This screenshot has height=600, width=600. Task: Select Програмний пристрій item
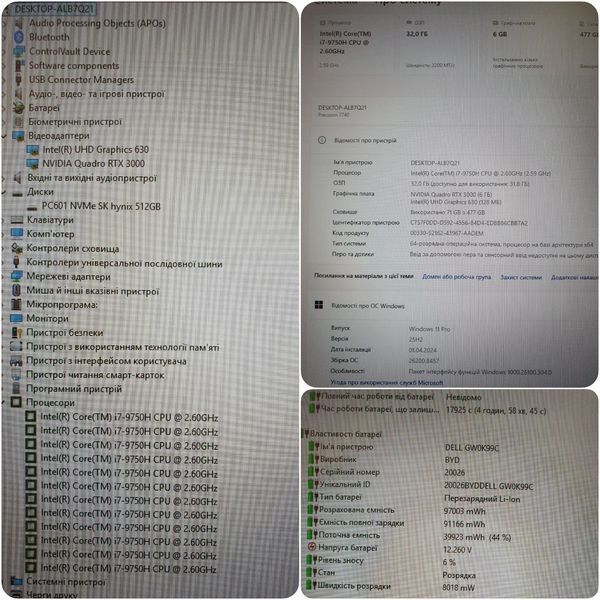click(x=74, y=389)
